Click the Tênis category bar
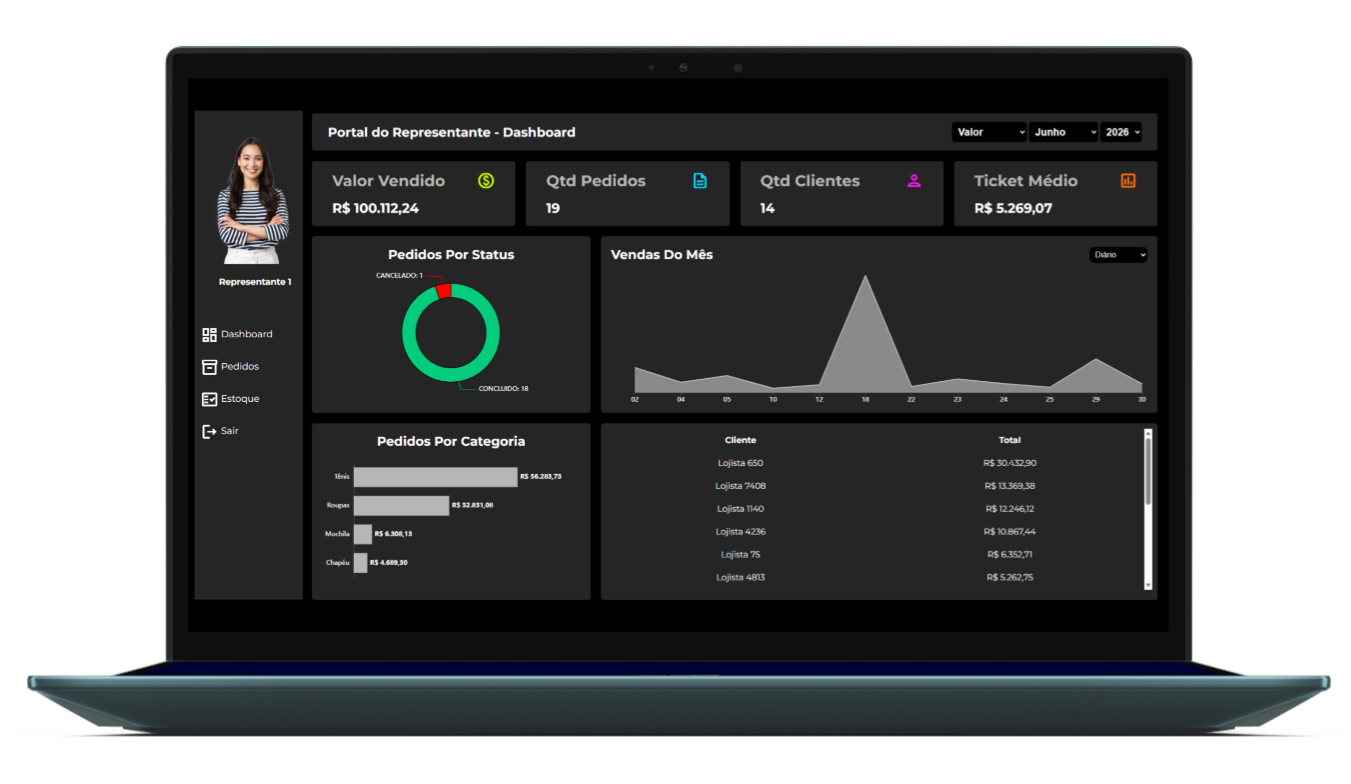 pos(435,477)
